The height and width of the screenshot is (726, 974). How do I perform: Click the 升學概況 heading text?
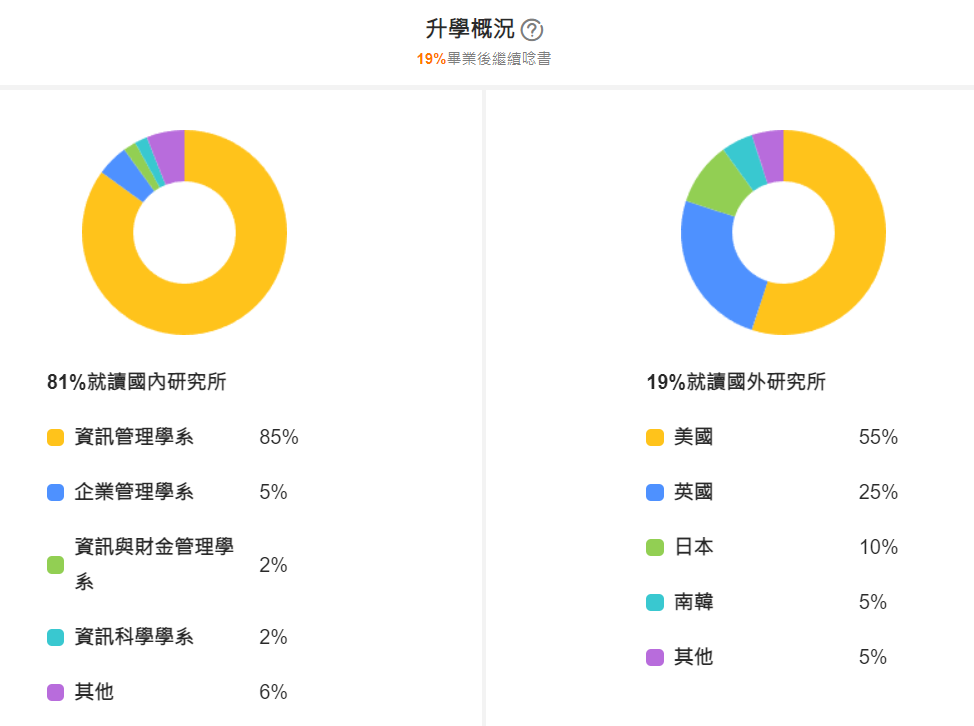pos(470,30)
